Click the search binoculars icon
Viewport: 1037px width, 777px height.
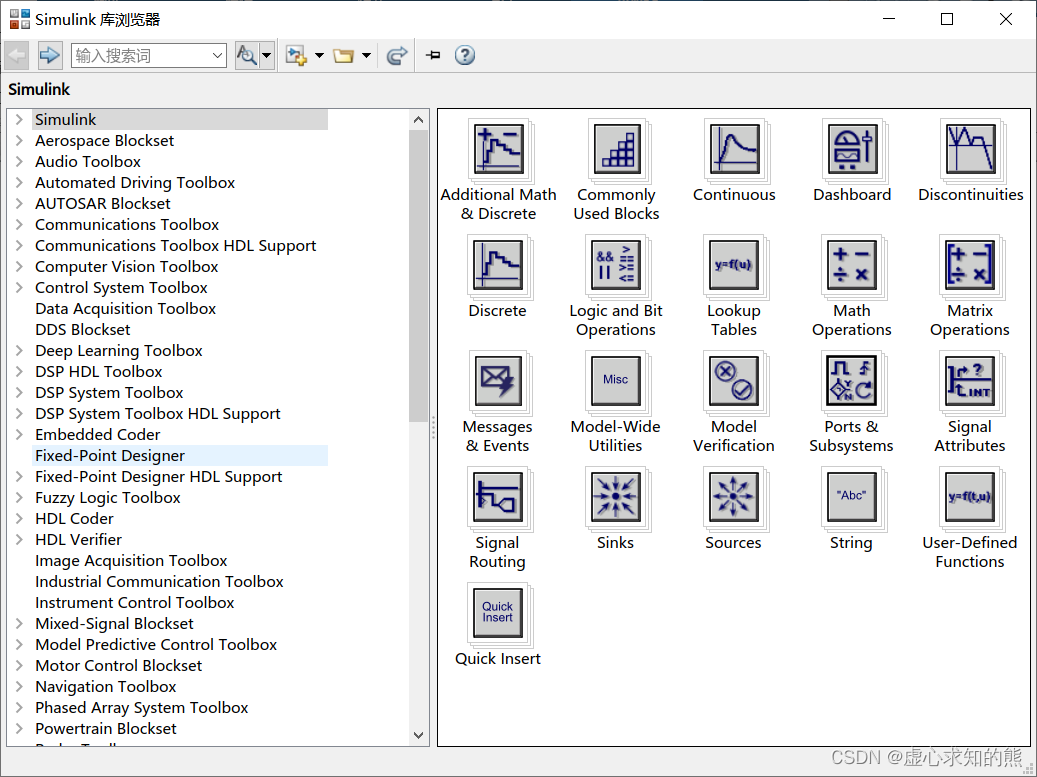(247, 56)
